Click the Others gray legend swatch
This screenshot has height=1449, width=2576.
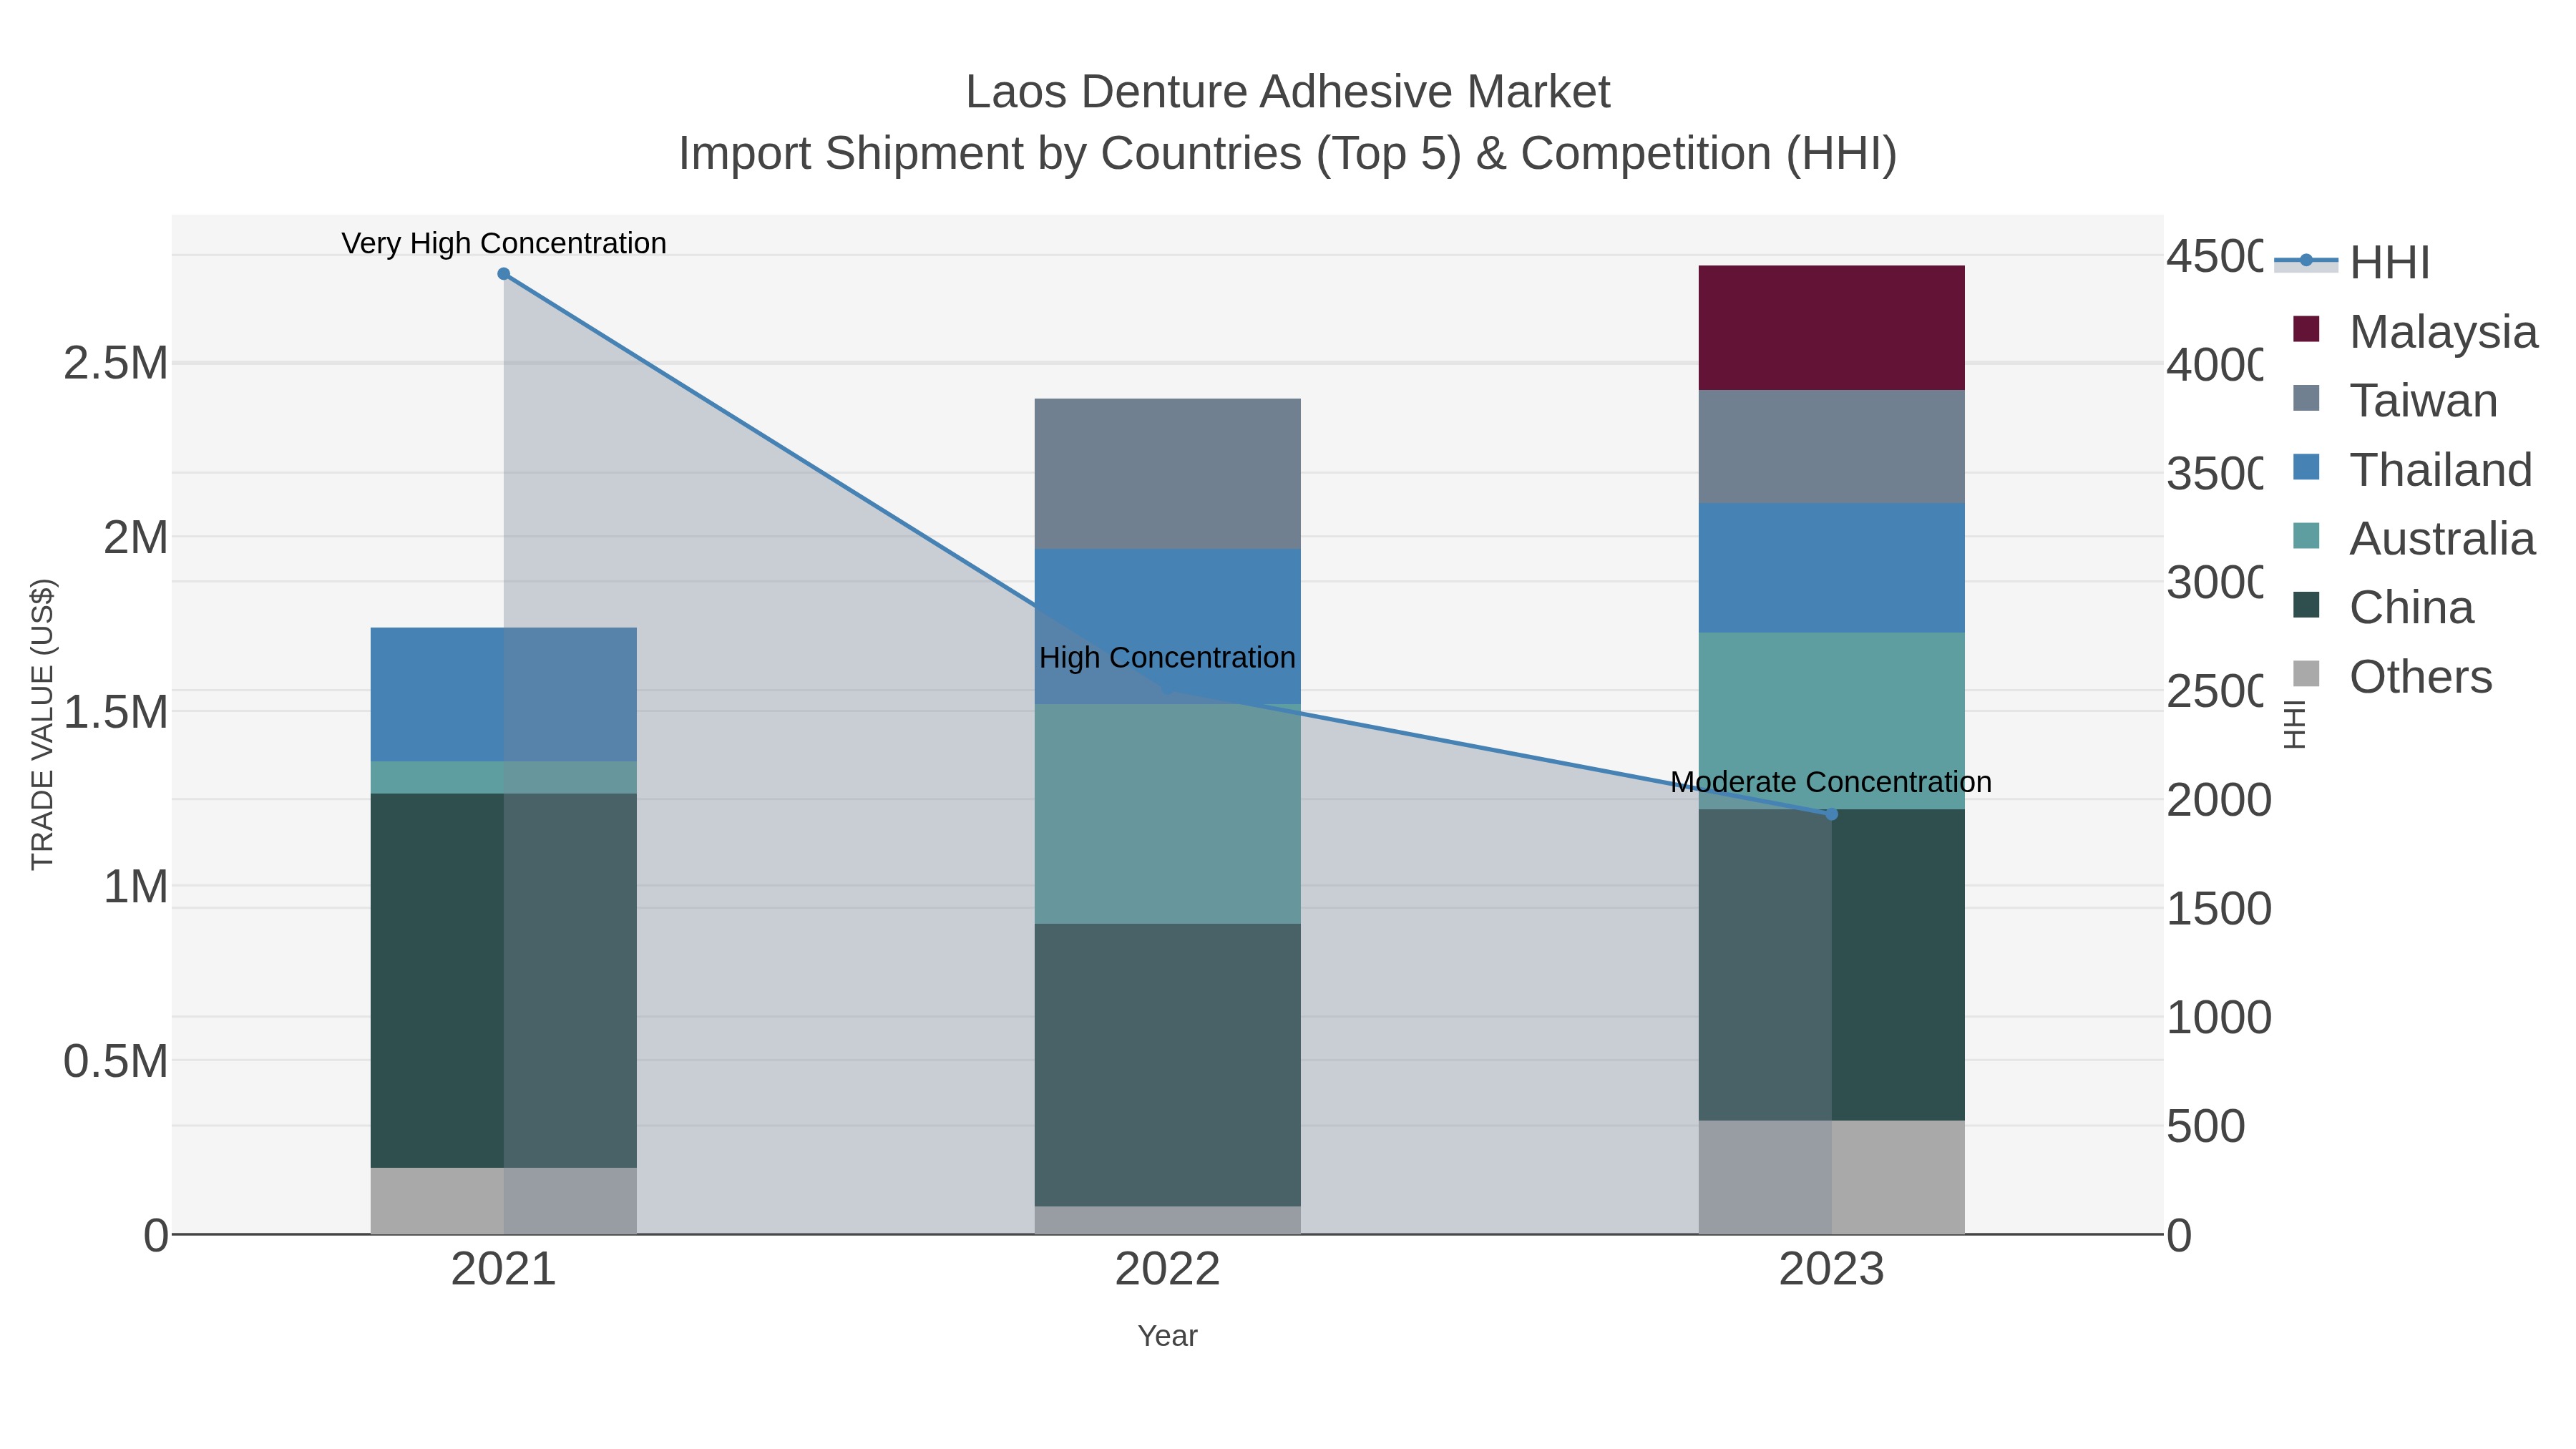(2306, 674)
